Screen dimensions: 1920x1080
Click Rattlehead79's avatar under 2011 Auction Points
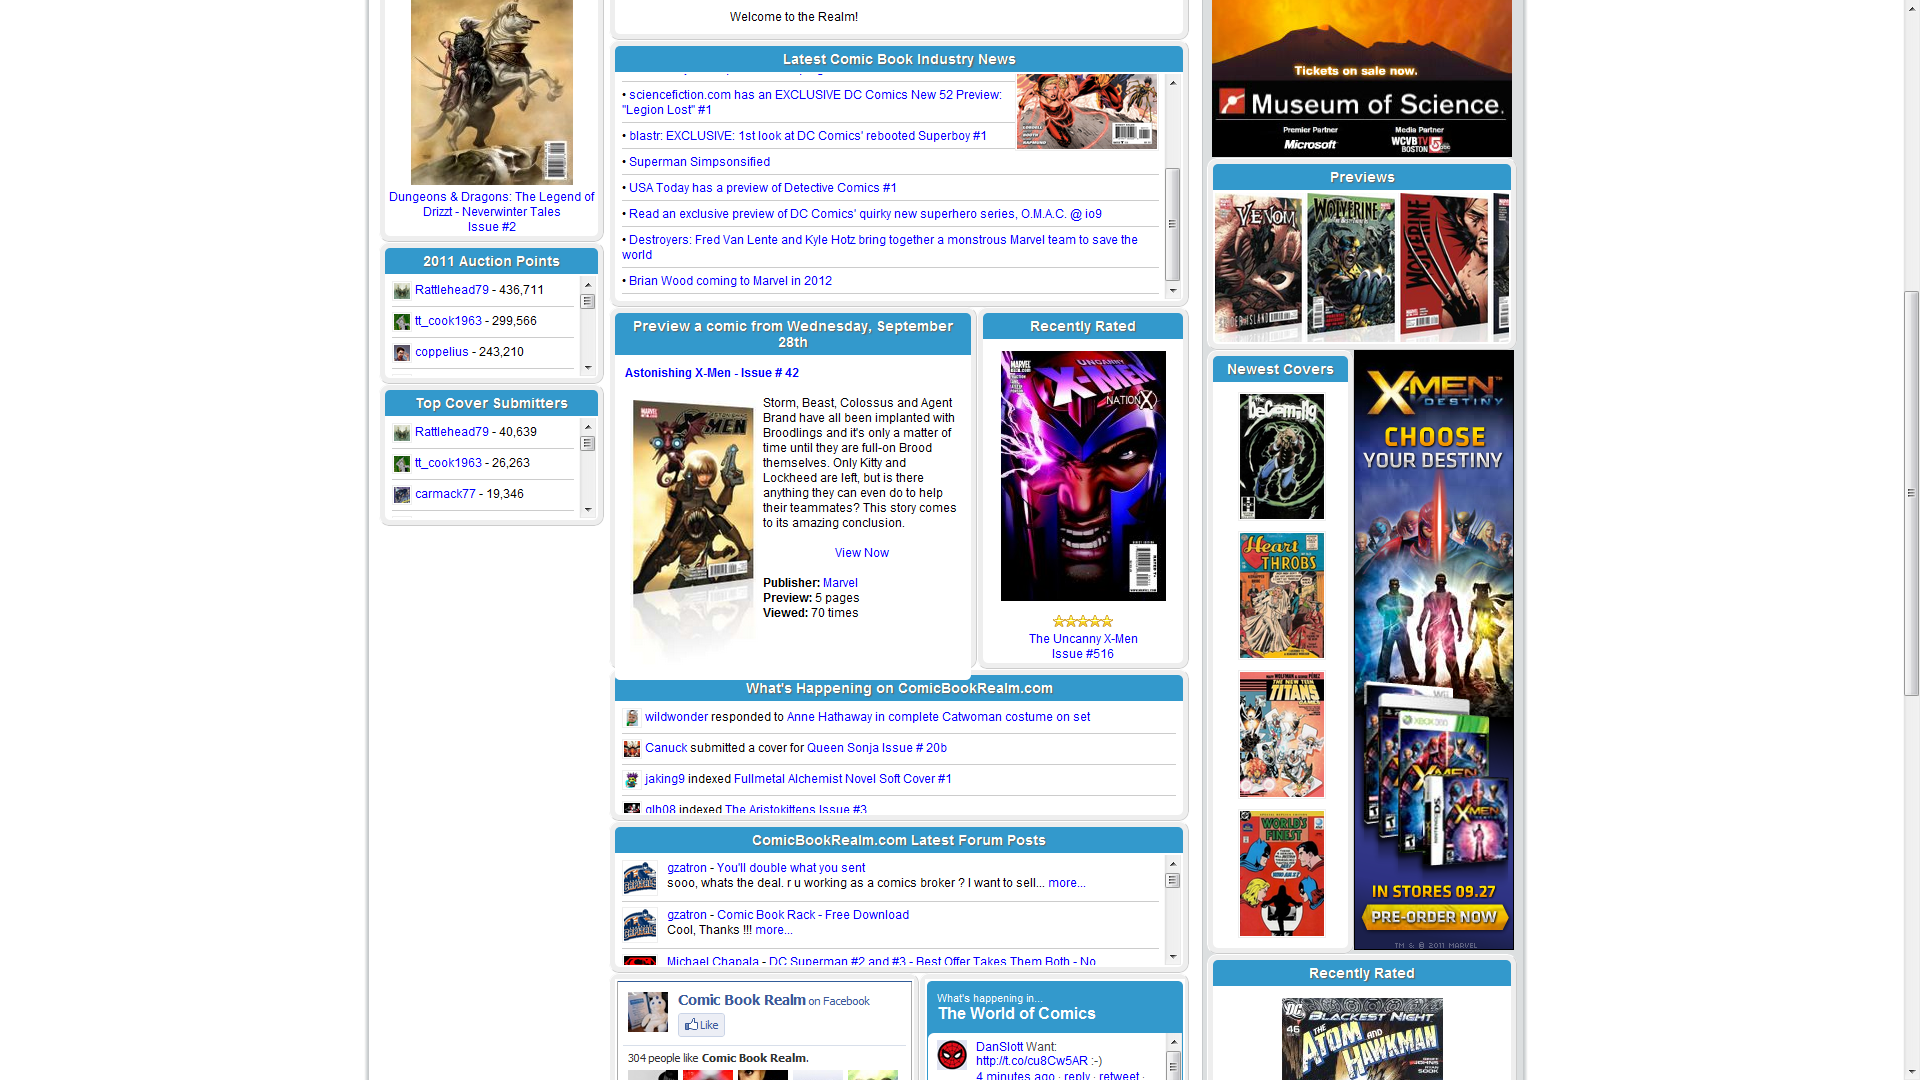tap(402, 290)
